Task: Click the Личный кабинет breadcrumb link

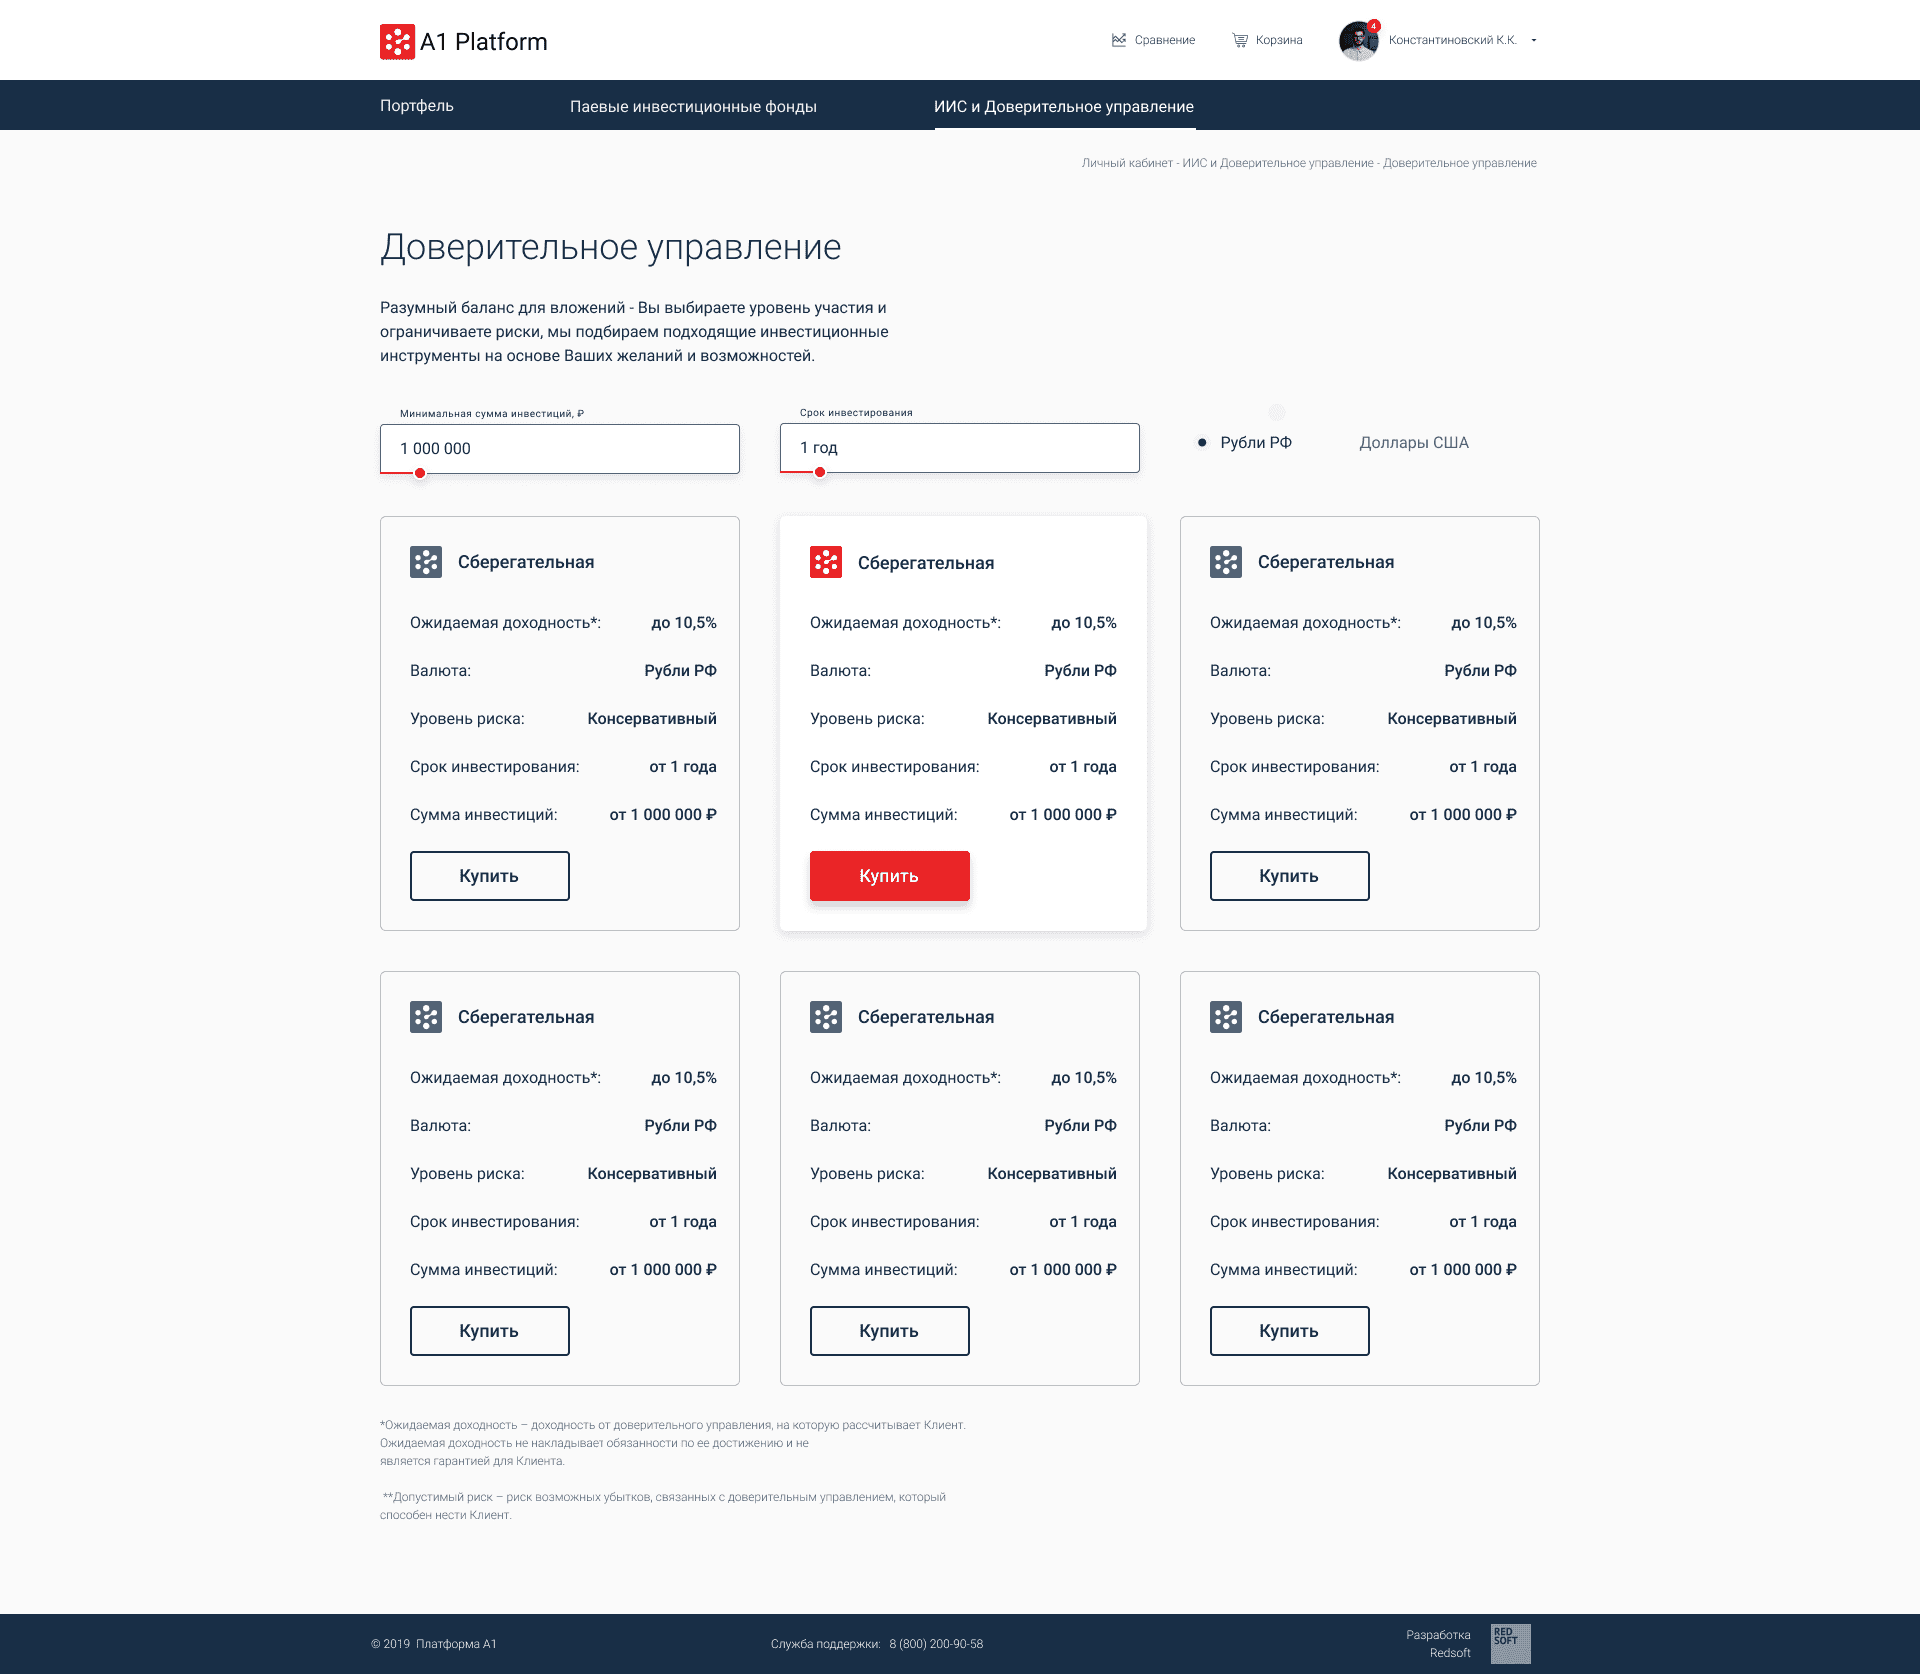Action: point(1127,163)
